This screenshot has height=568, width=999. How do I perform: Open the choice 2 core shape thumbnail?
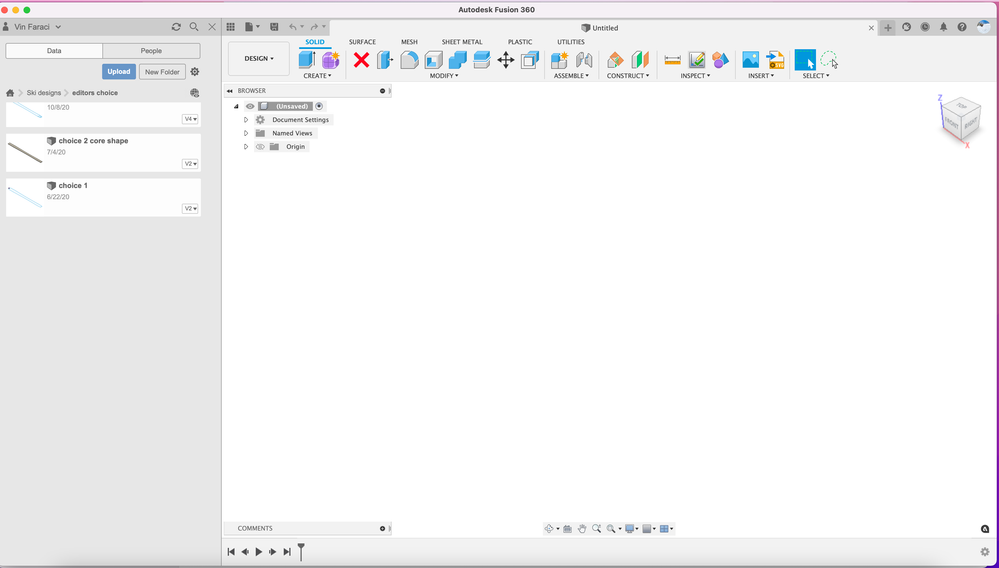point(25,152)
